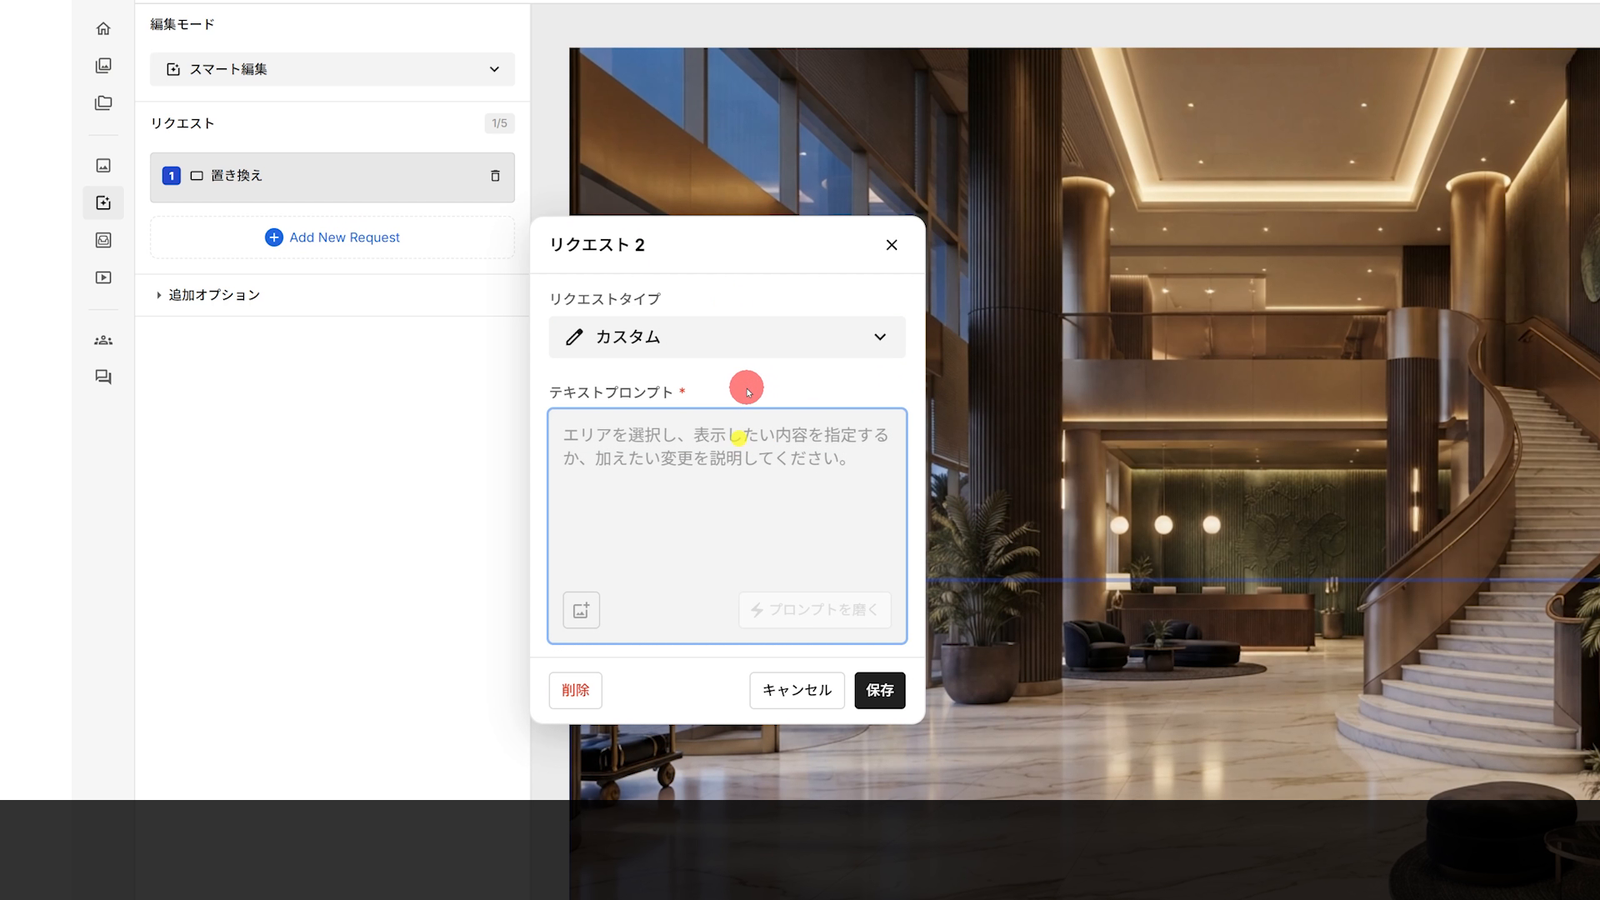1600x900 pixels.
Task: Open the カスタム request type dropdown
Action: coord(727,337)
